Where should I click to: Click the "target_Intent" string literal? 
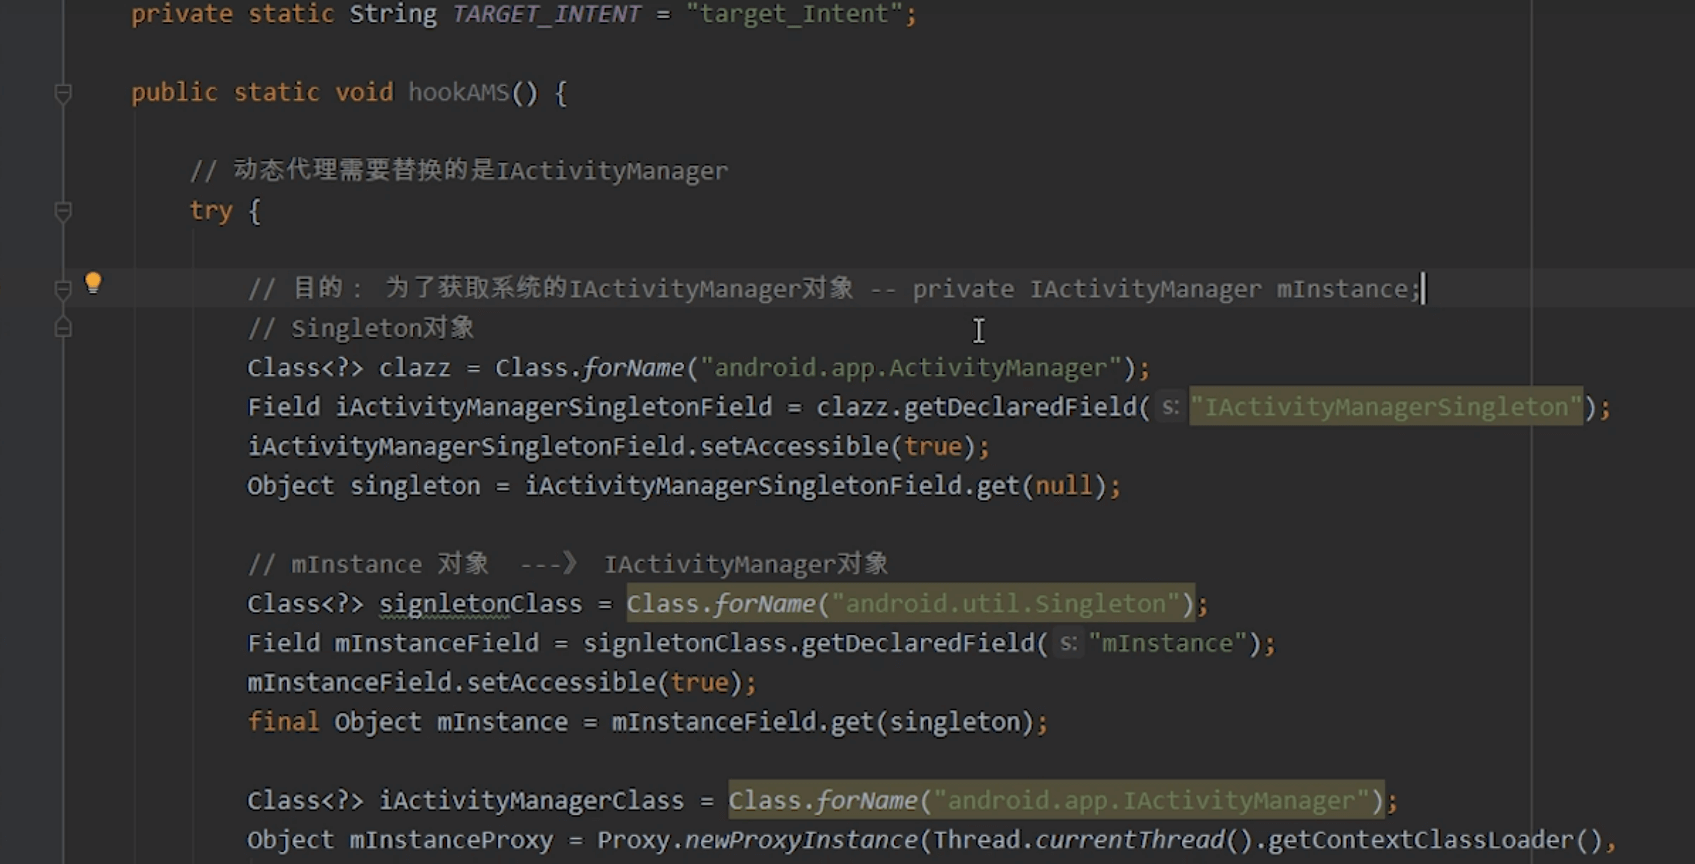pyautogui.click(x=795, y=14)
